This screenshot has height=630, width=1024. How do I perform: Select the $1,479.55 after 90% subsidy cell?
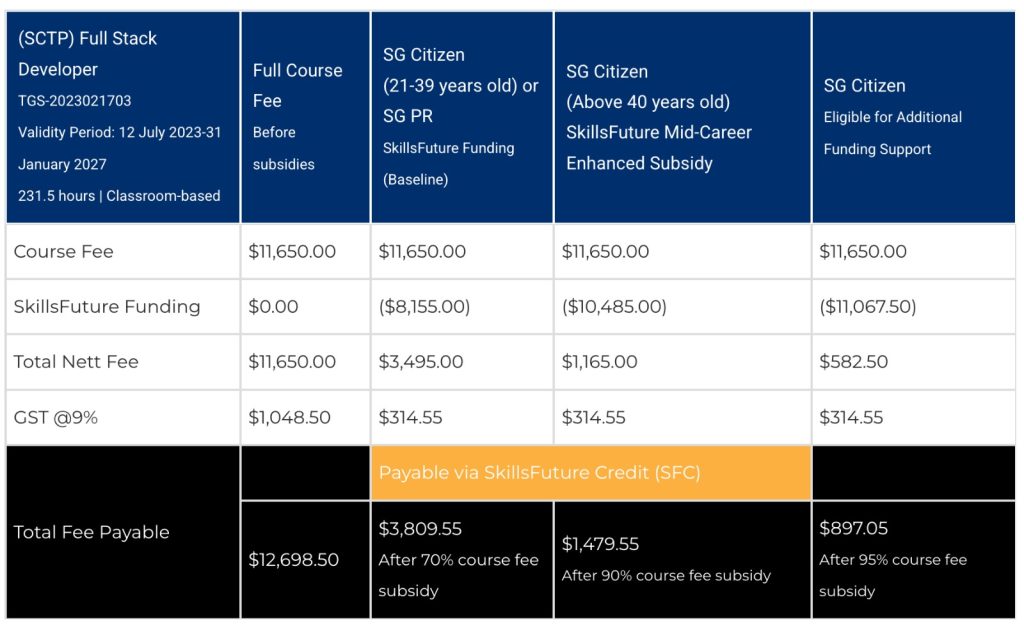(x=681, y=559)
